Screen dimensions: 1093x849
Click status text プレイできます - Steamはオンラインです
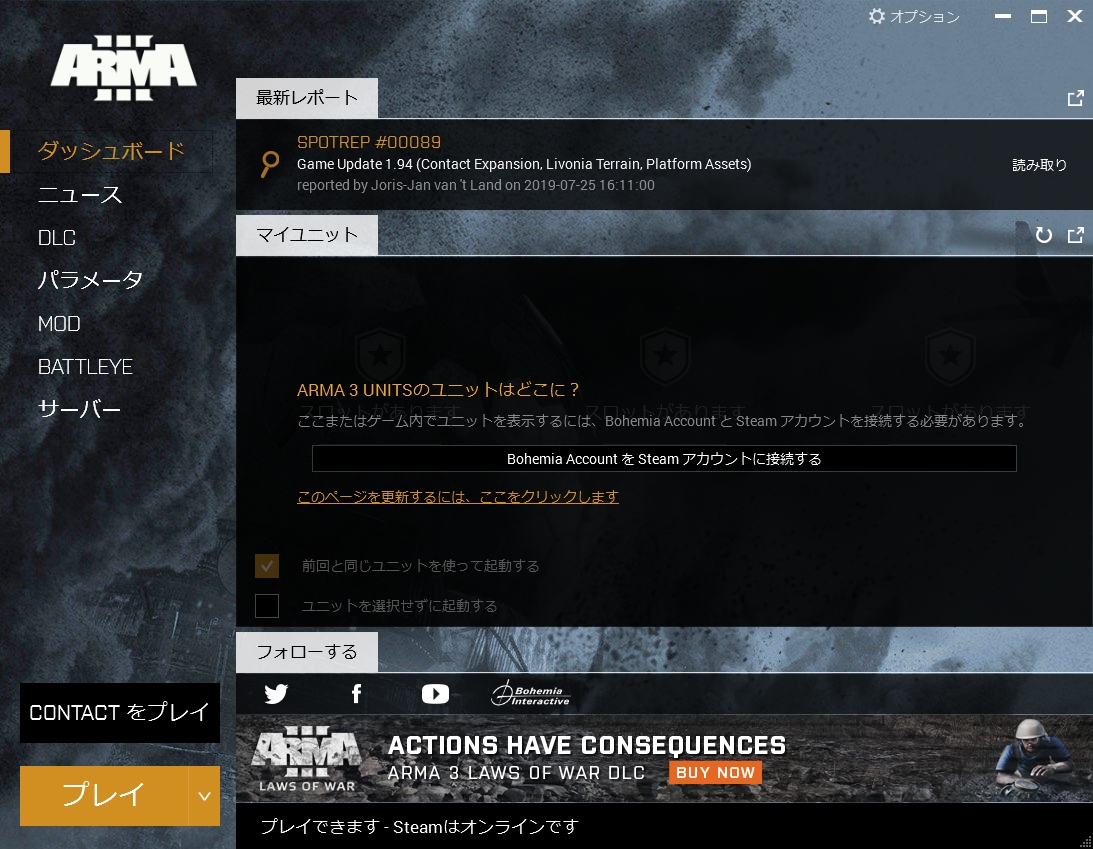click(420, 827)
